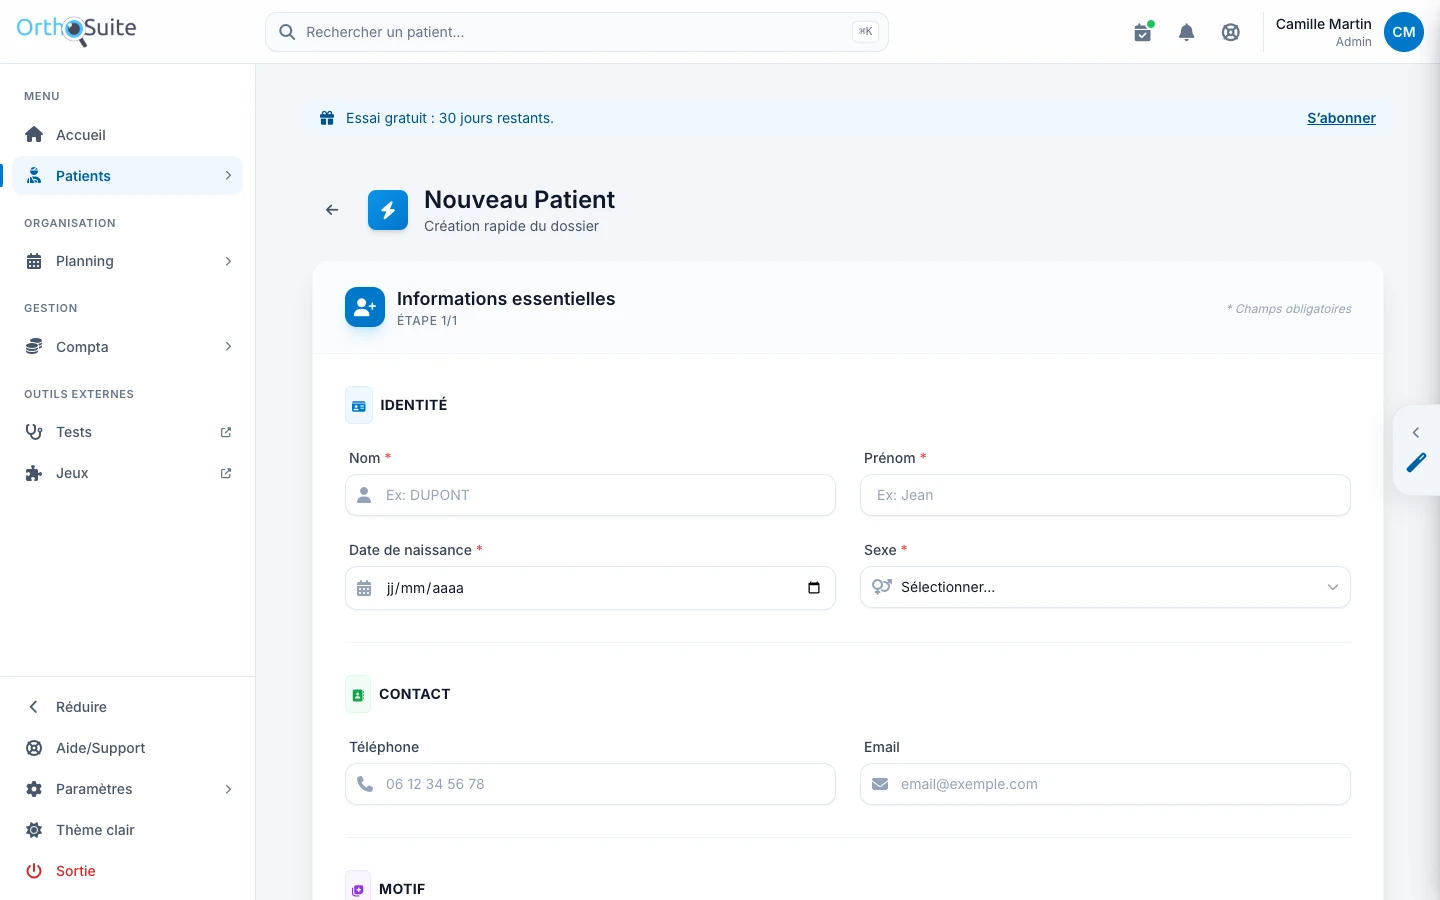This screenshot has width=1440, height=900.
Task: Click the search magnifier icon
Action: (x=287, y=32)
